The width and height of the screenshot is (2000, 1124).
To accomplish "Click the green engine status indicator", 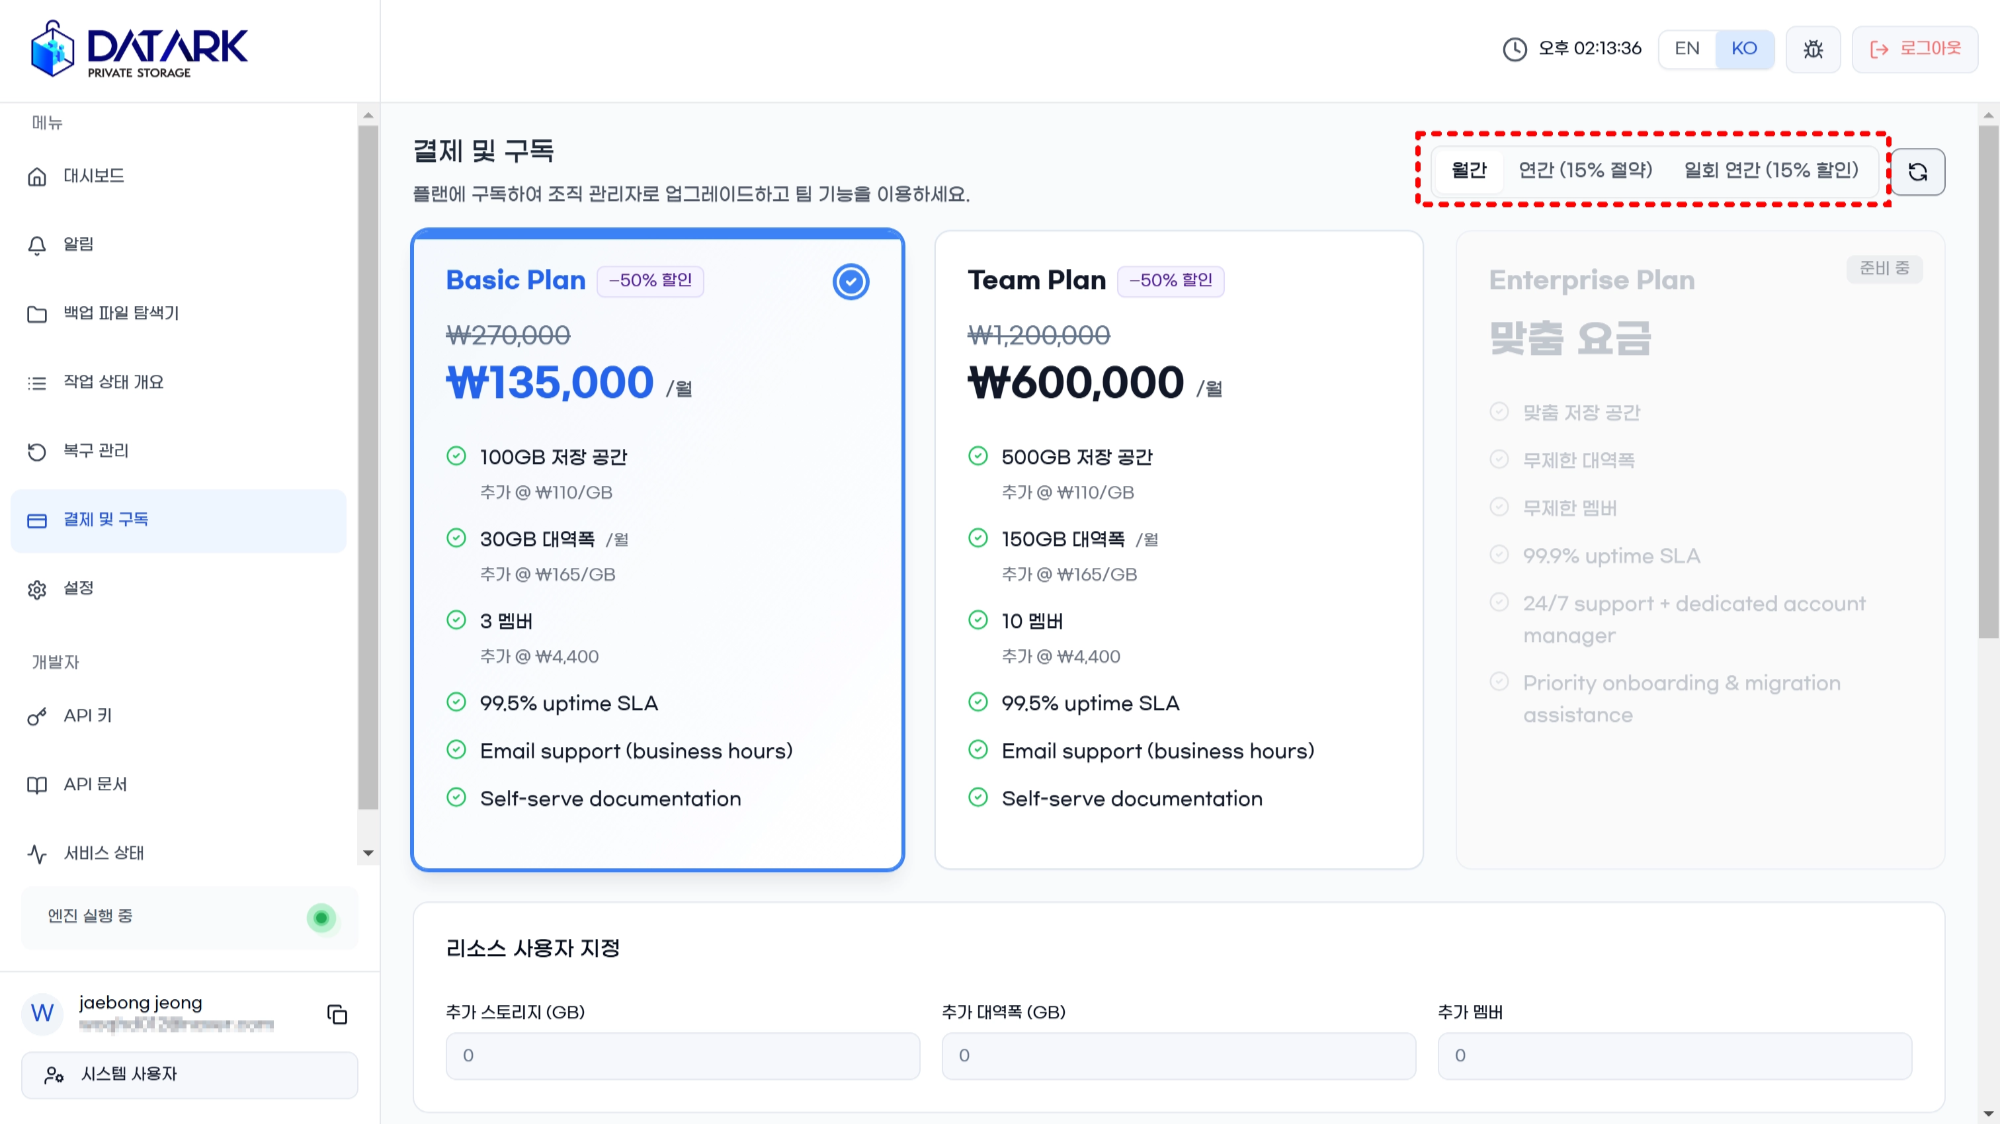I will (x=321, y=917).
